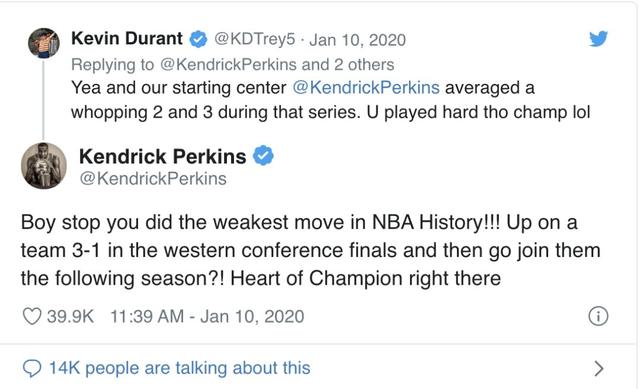Click 'Replying to @KendrickPerkins and 2 others'
The height and width of the screenshot is (389, 640).
tap(233, 64)
